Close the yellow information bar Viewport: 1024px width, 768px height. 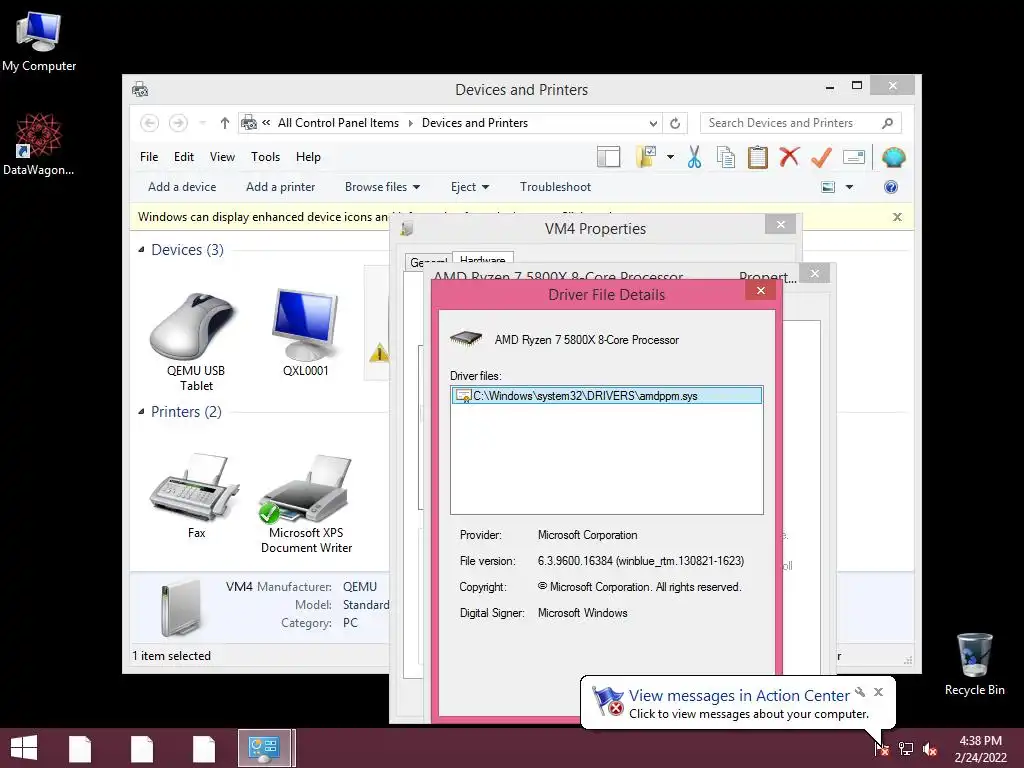(897, 217)
